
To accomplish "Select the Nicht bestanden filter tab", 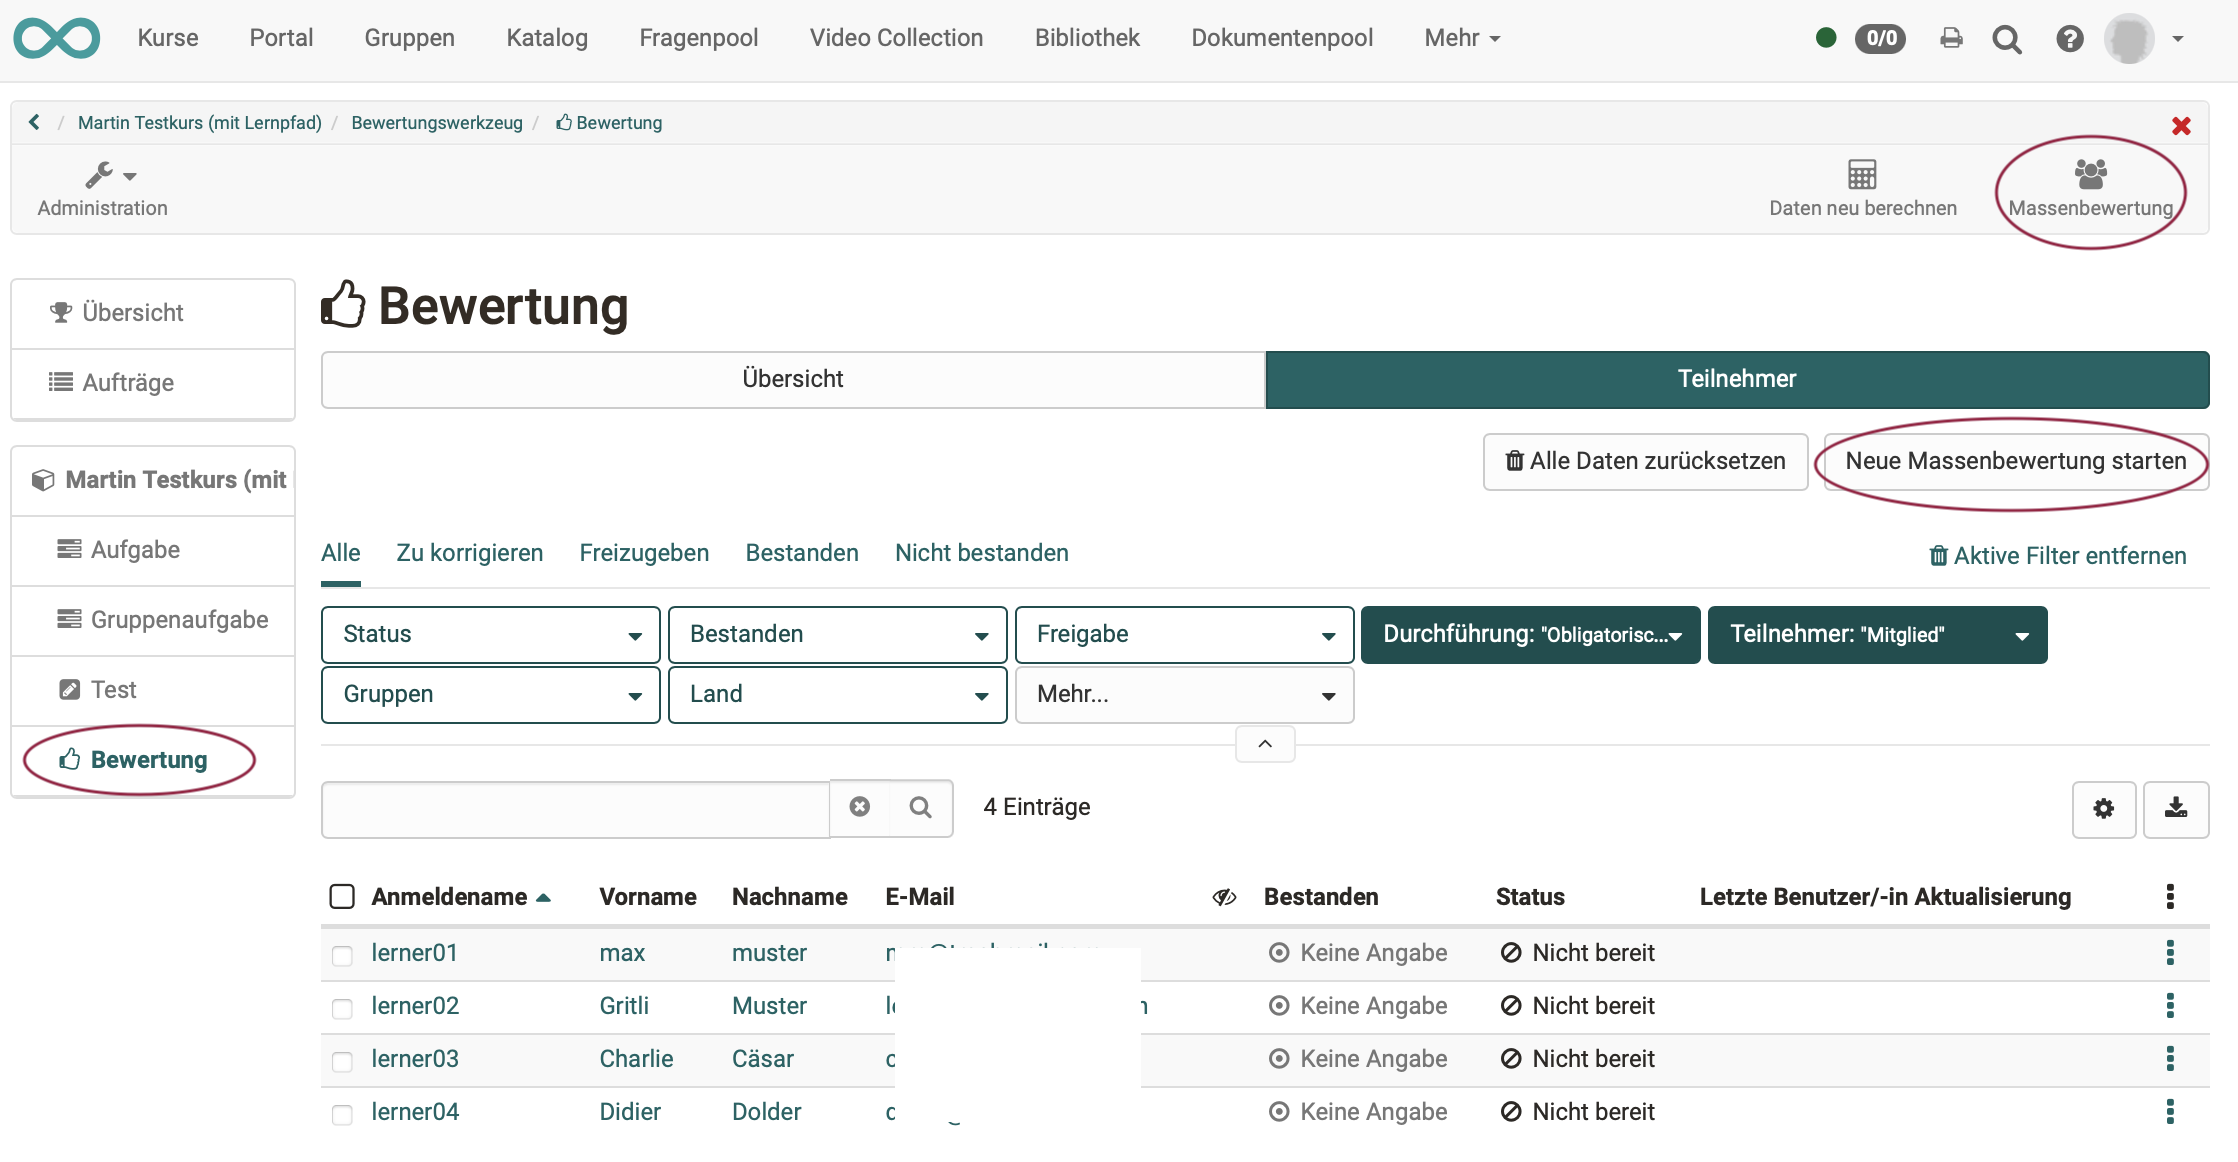I will coord(982,553).
